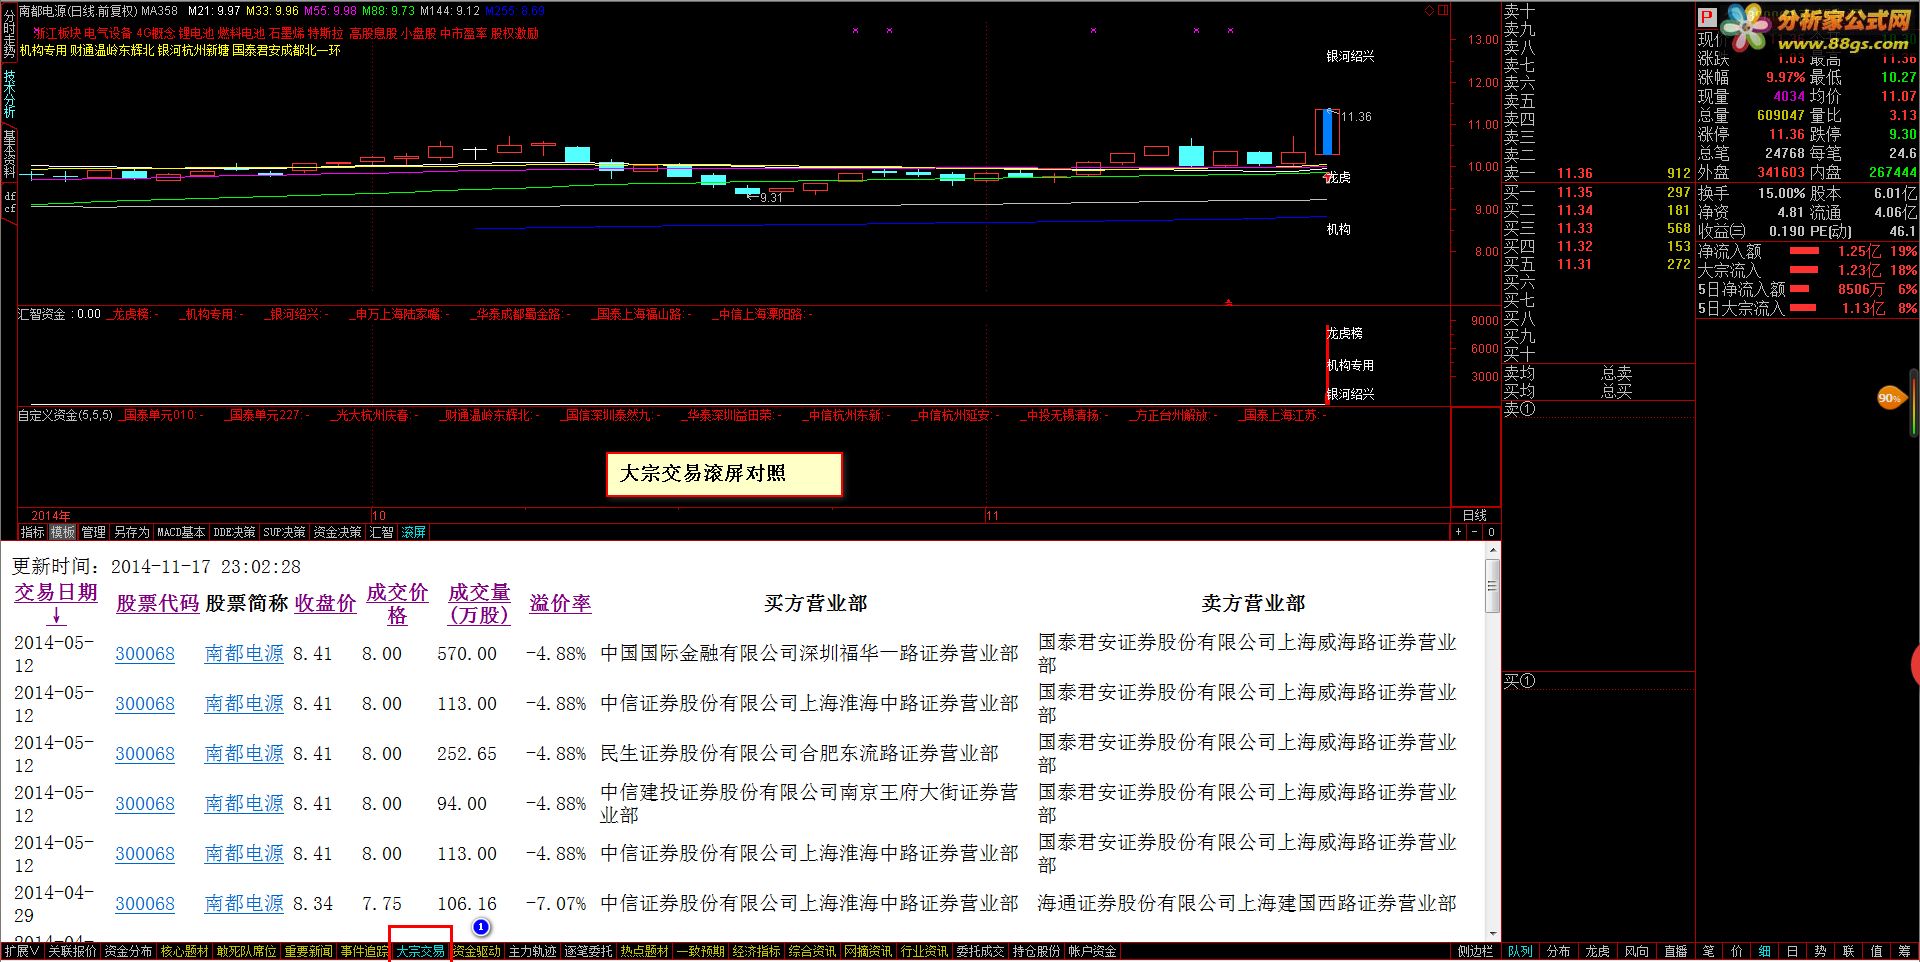1920x962 pixels.
Task: Select the 汇智 template
Action: coord(382,532)
